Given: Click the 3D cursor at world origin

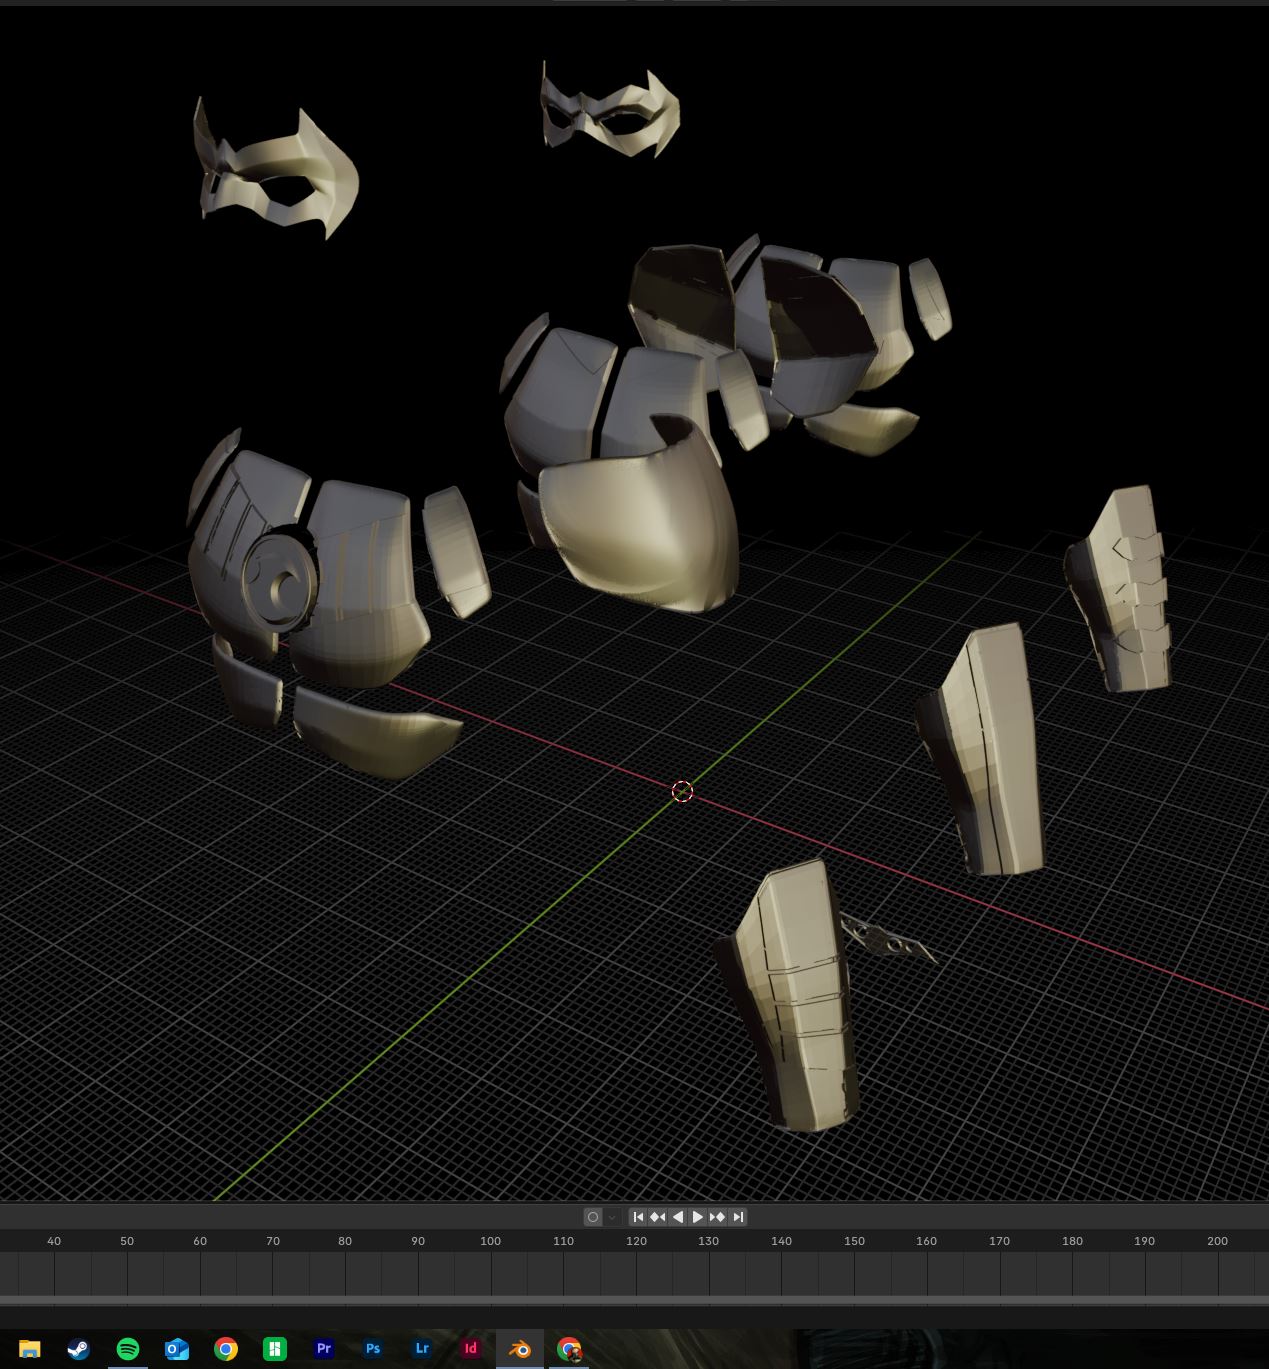Looking at the screenshot, I should click(x=682, y=791).
